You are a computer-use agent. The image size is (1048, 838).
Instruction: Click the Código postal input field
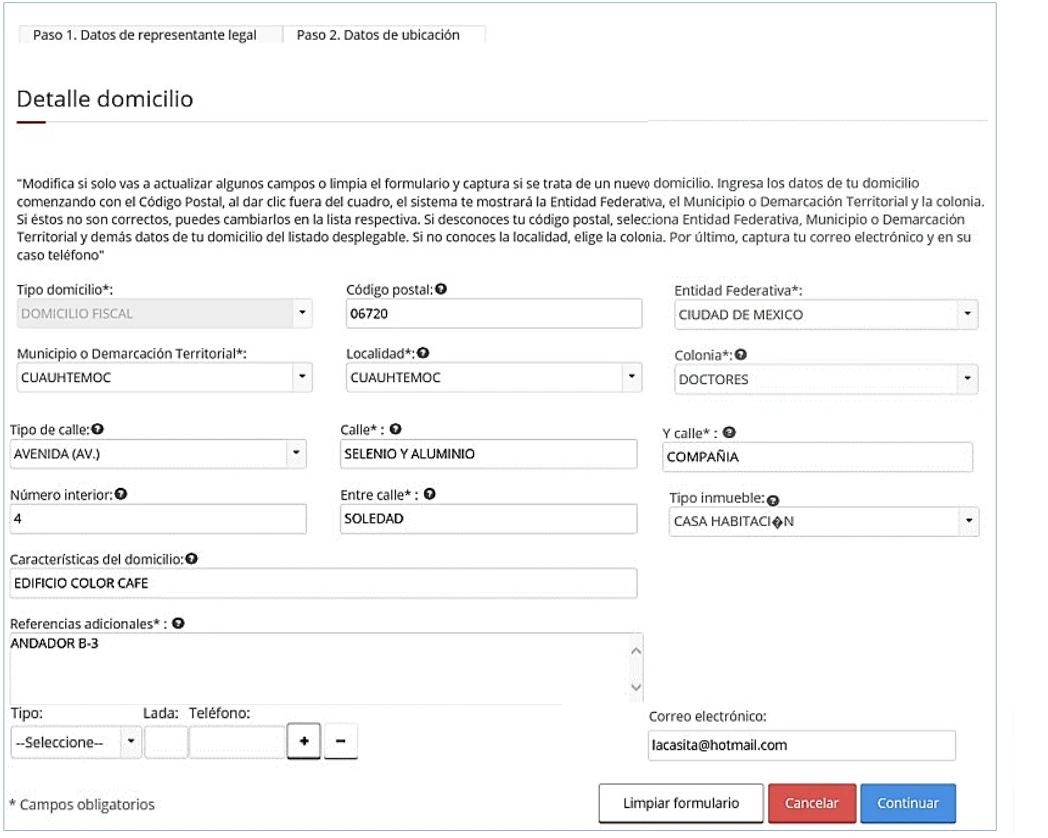point(494,313)
